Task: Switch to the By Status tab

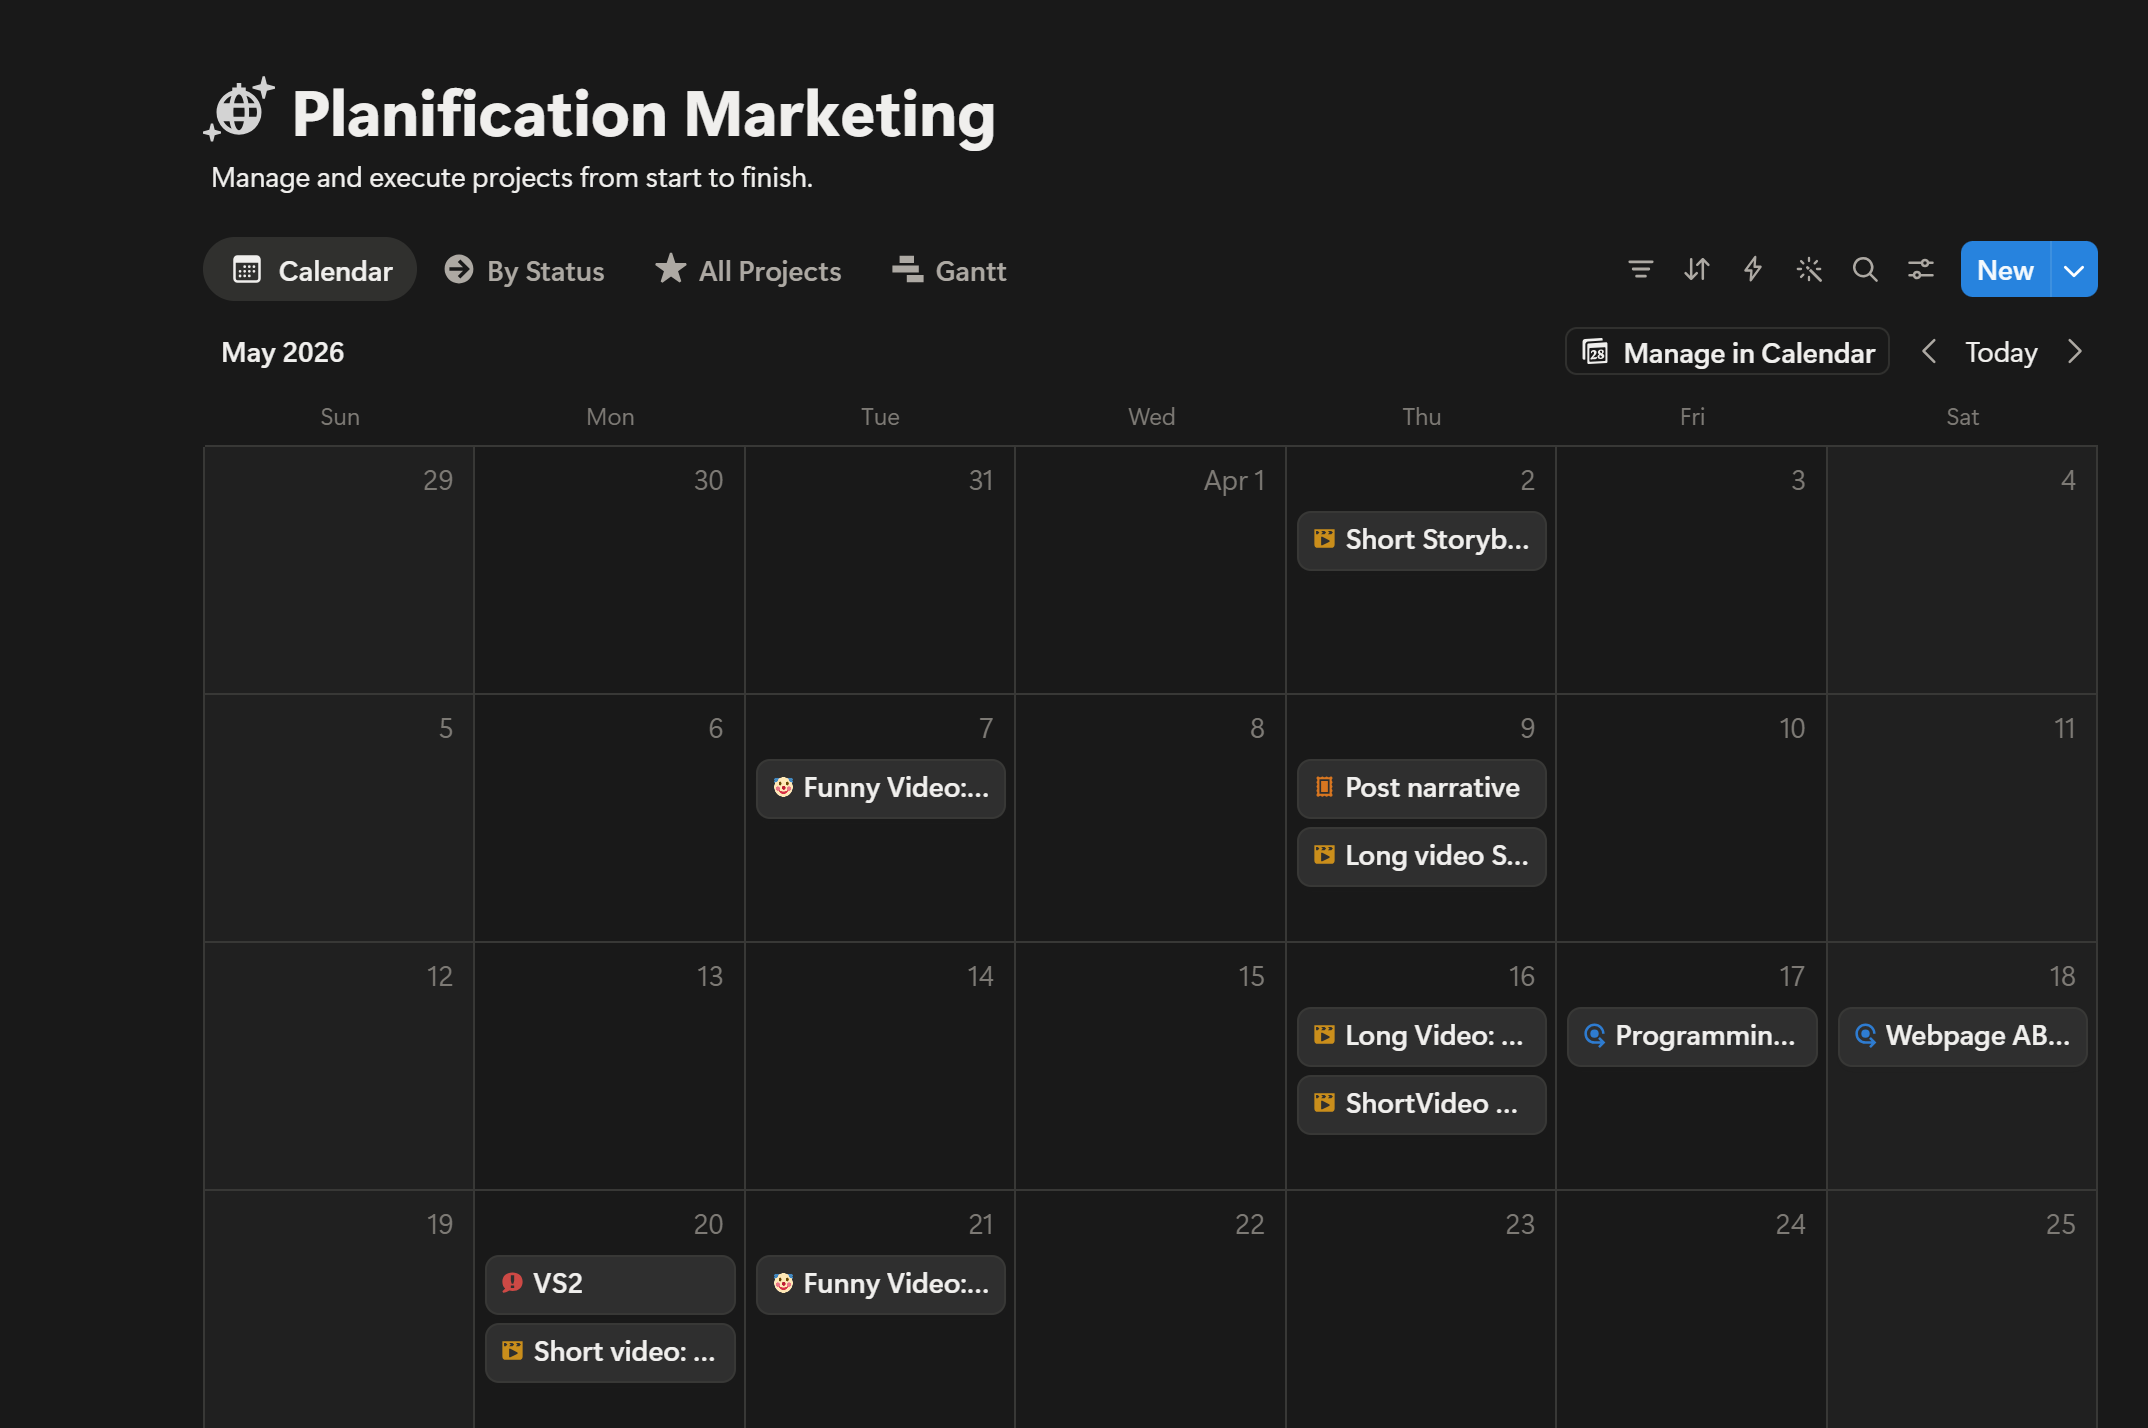Action: [x=525, y=270]
